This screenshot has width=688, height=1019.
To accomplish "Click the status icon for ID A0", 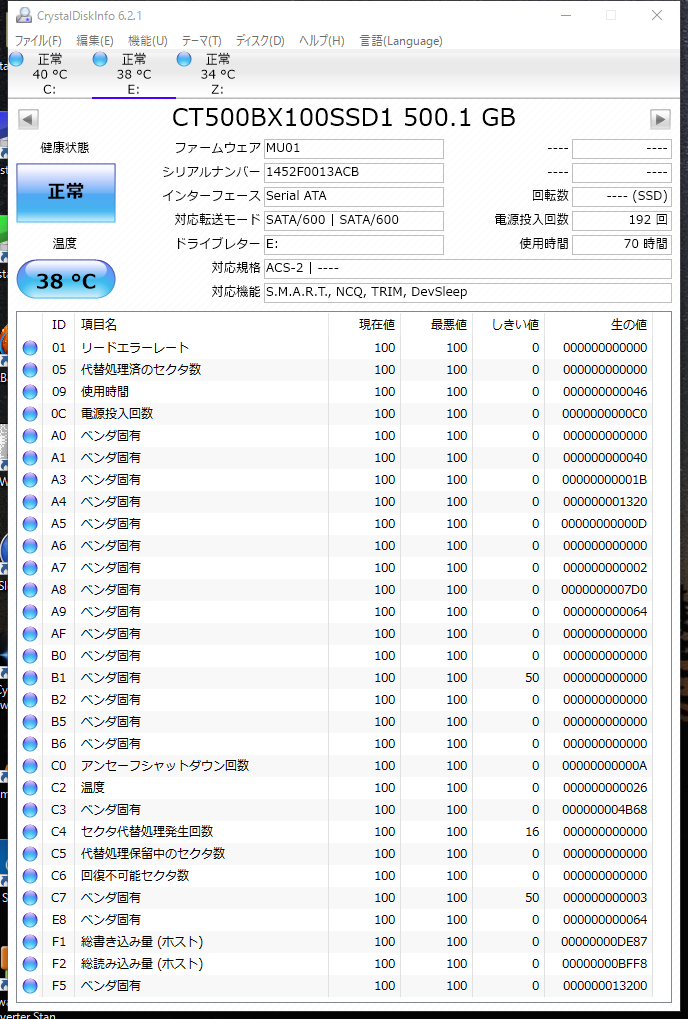I will tap(30, 436).
